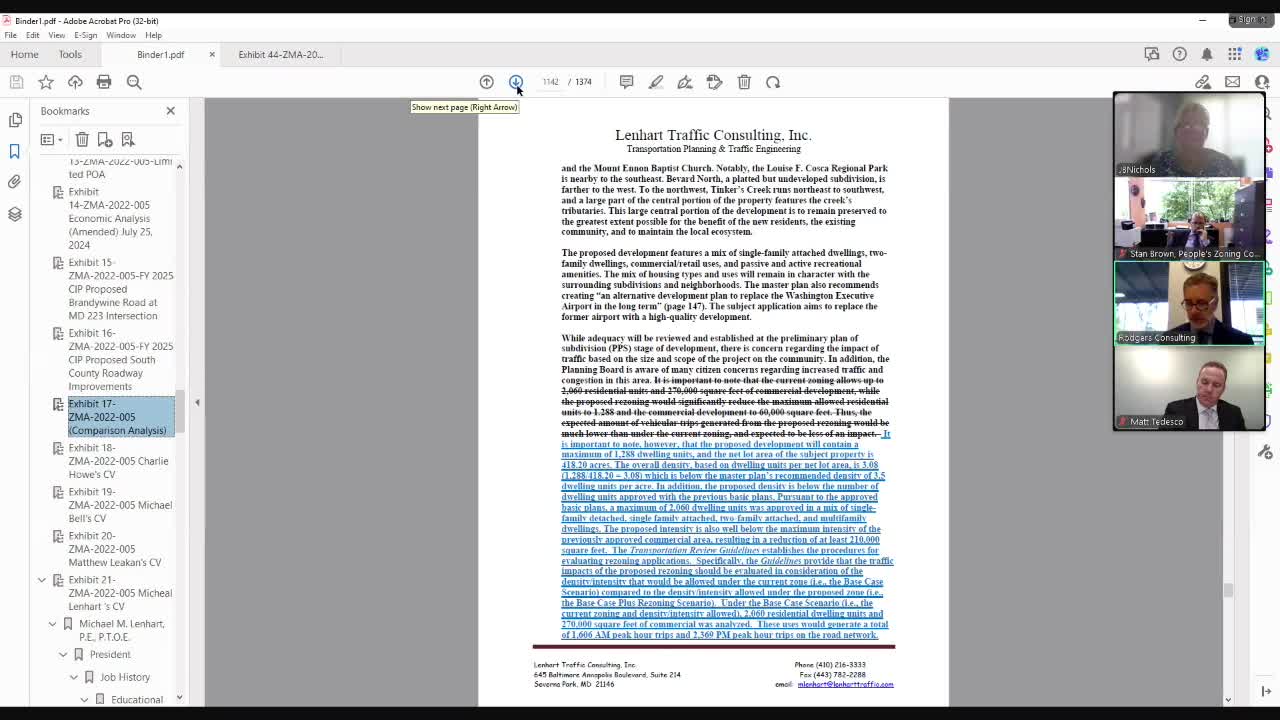Collapse the Educational bookmark node

84,699
